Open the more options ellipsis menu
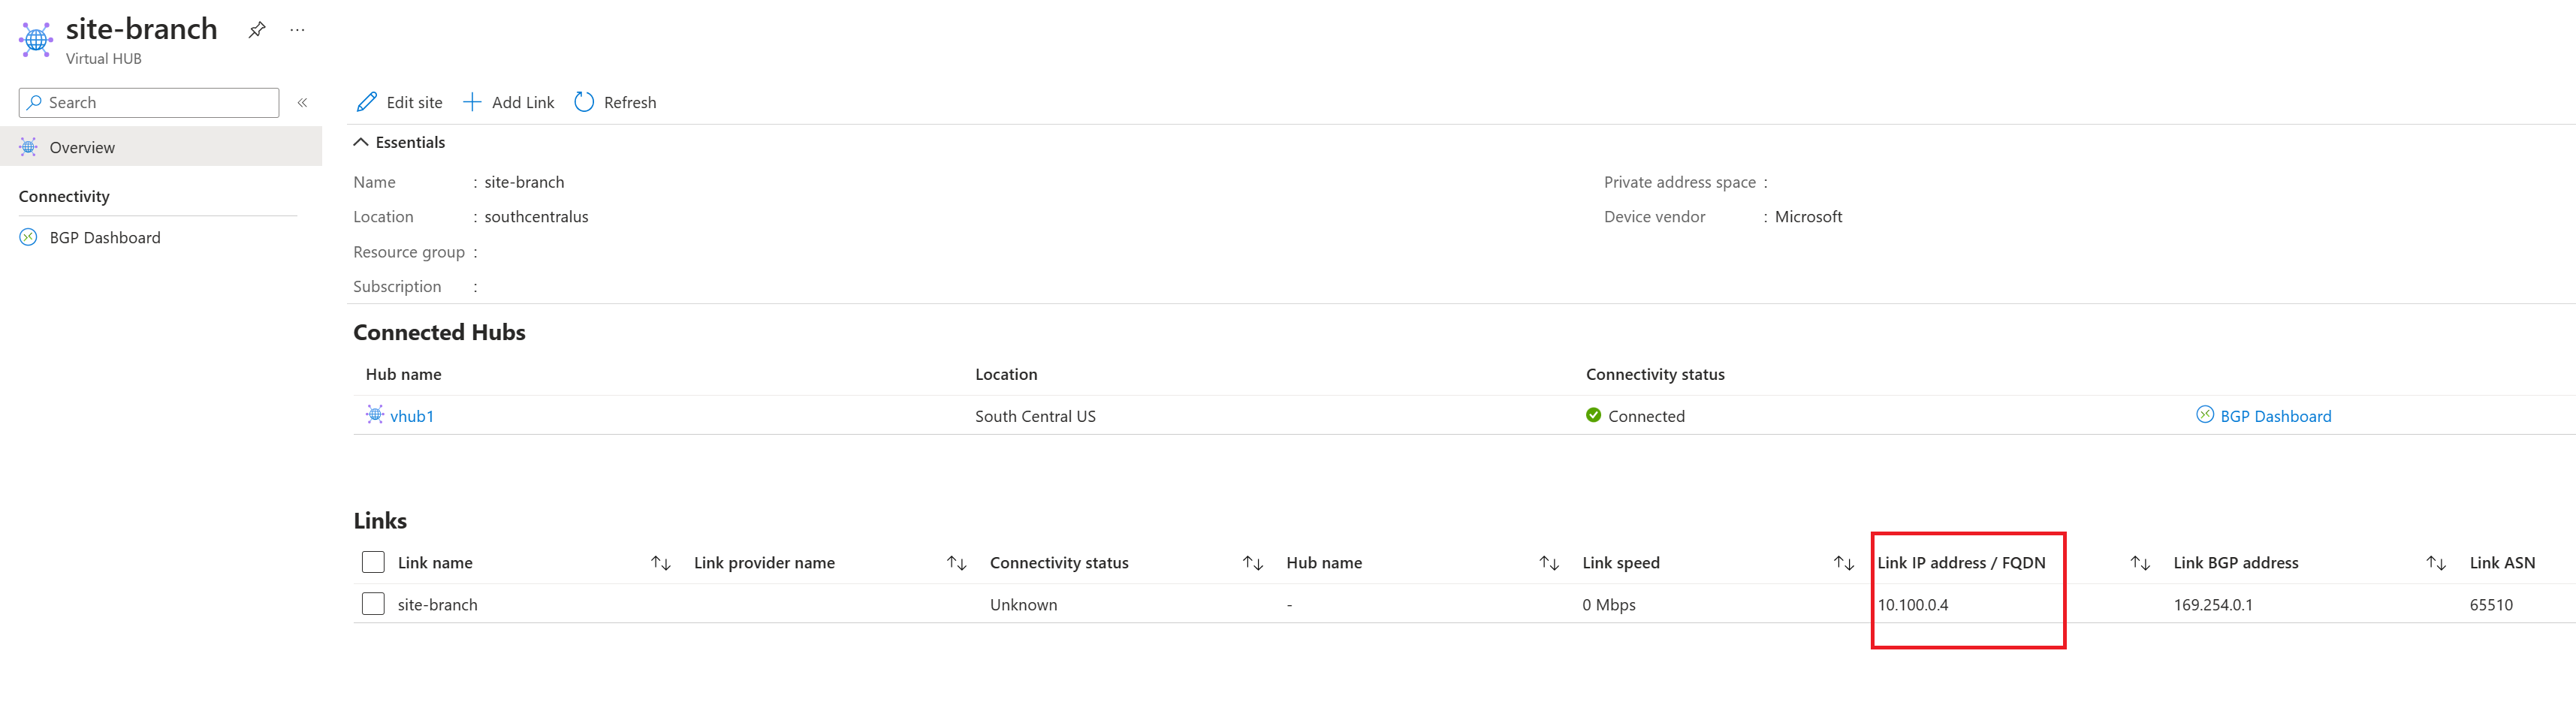The width and height of the screenshot is (2576, 702). click(297, 30)
